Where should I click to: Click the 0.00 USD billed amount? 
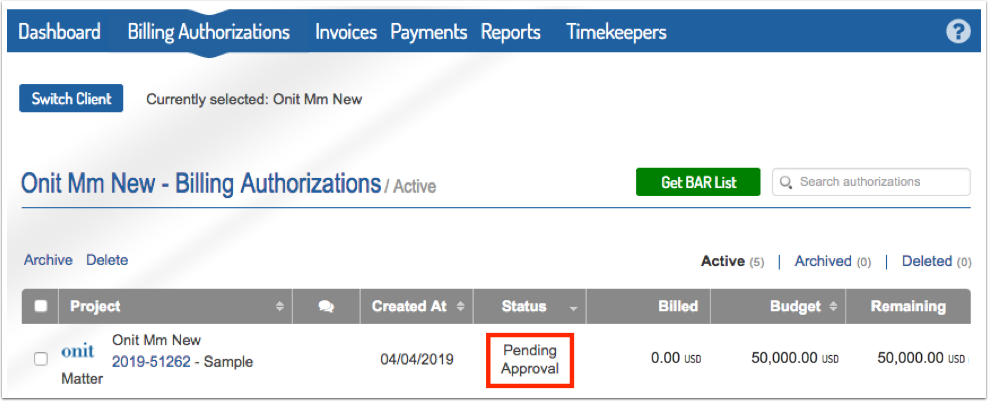(x=676, y=359)
